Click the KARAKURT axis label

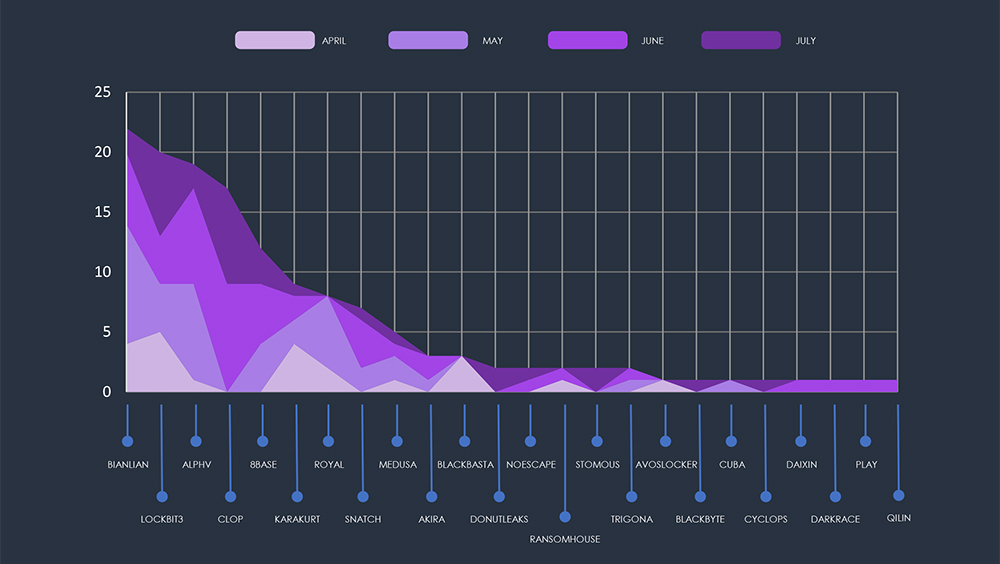tap(297, 519)
